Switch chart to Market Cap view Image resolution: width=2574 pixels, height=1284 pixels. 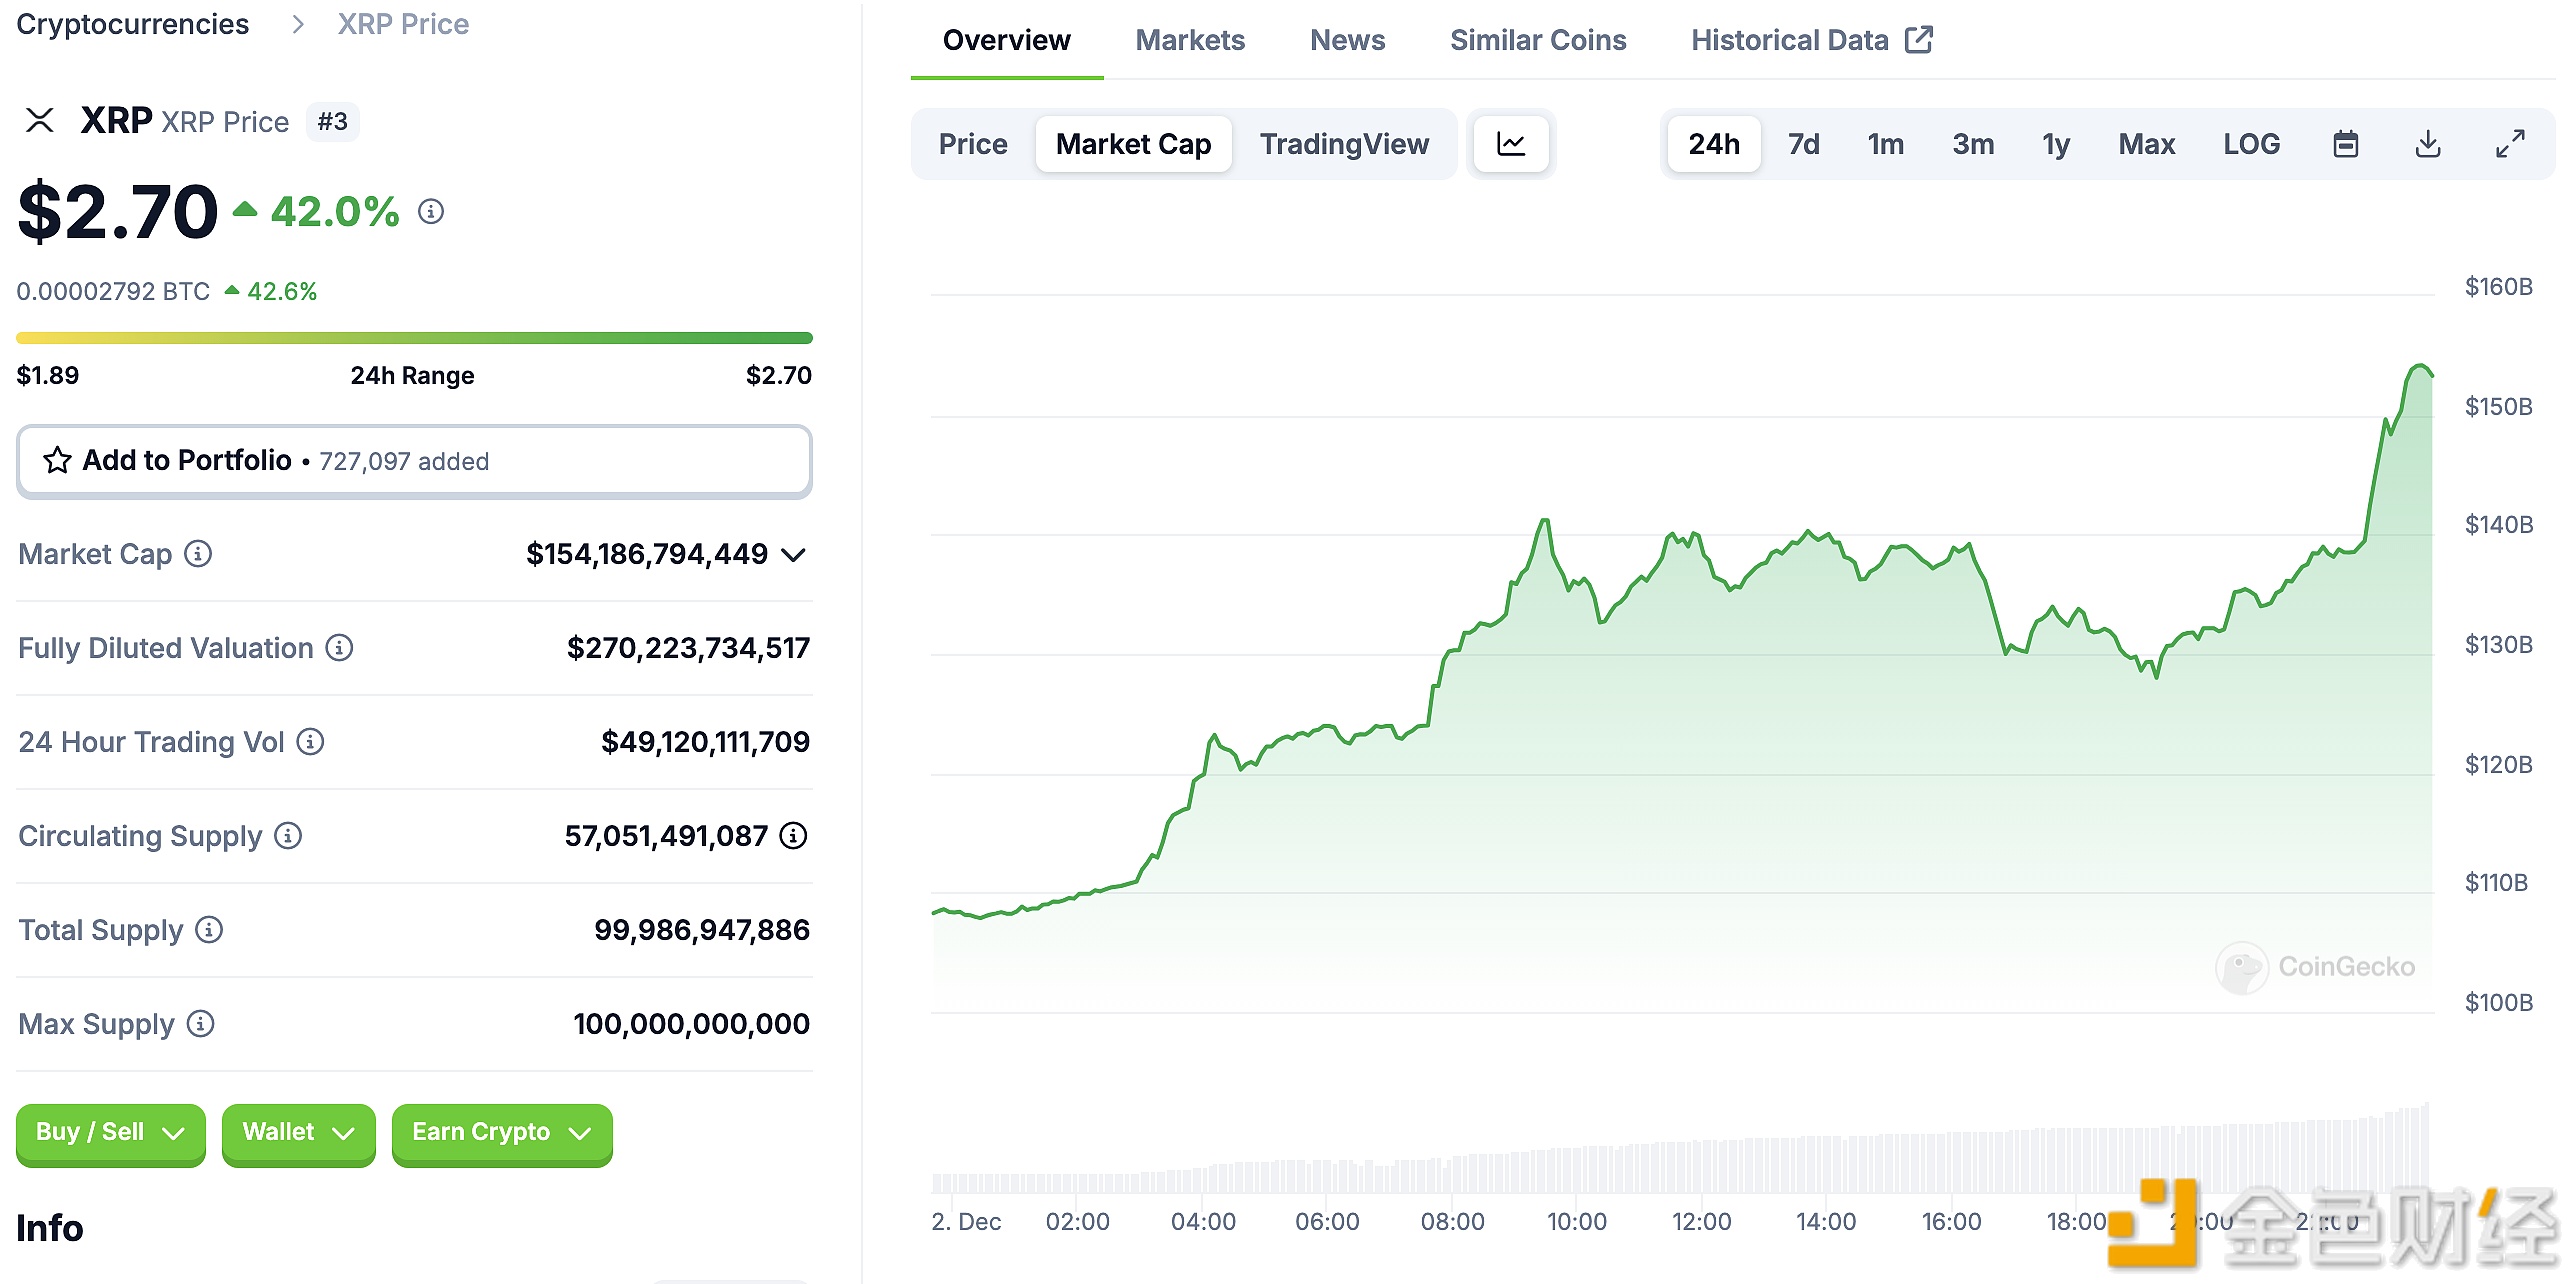coord(1133,144)
